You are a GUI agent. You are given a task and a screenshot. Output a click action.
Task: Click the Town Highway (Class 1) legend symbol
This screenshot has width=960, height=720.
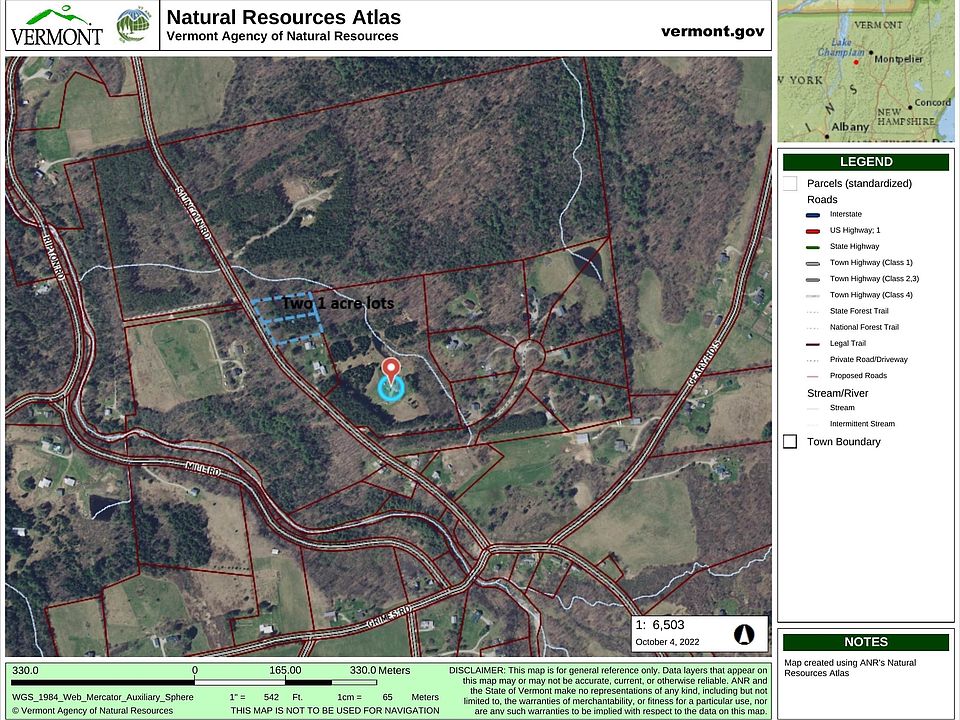[x=811, y=262]
